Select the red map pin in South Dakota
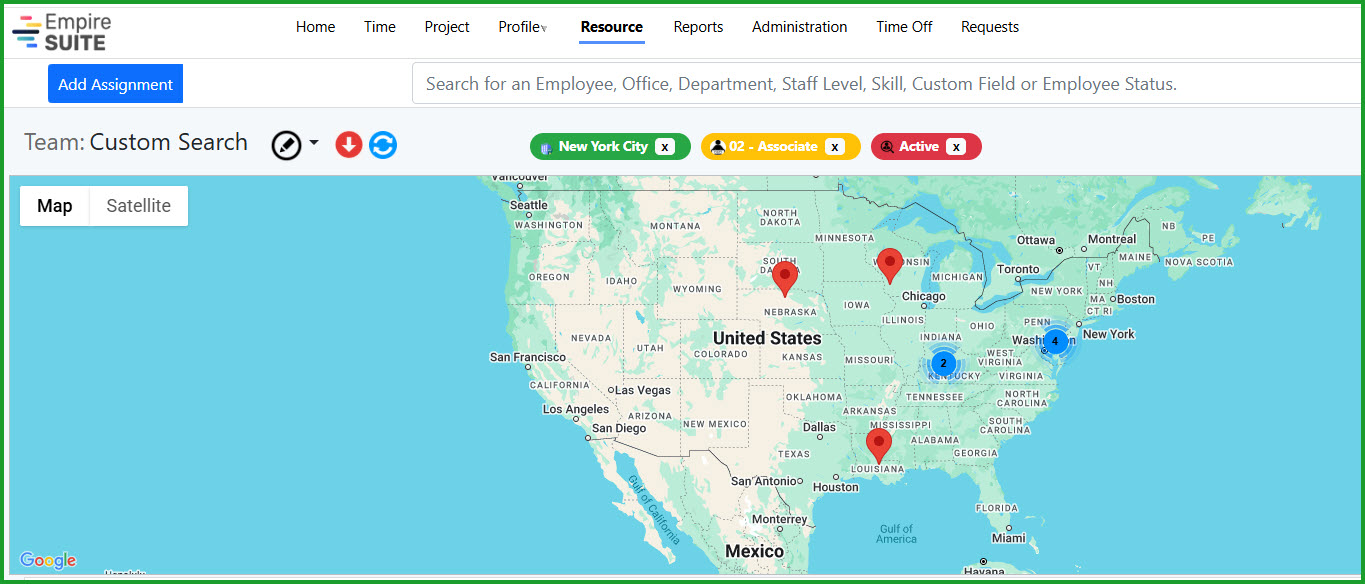Screen dimensions: 1365x584 click(785, 279)
